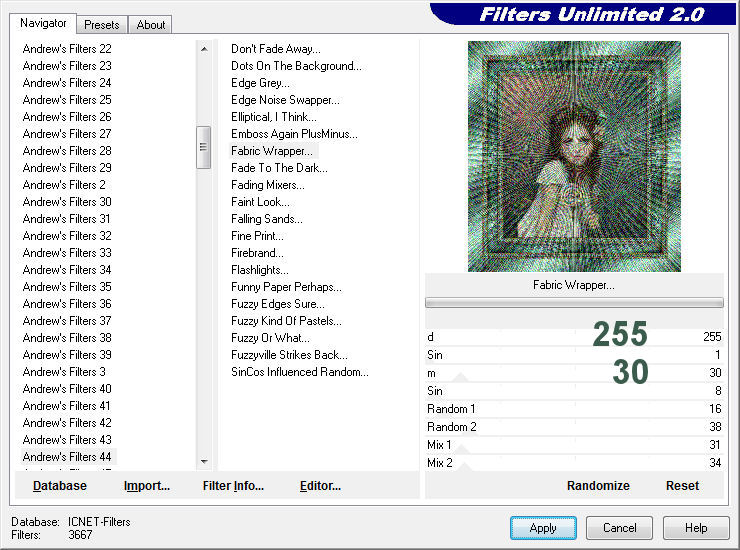The image size is (740, 550).
Task: Select Andrew's Filters 28 category
Action: (67, 151)
